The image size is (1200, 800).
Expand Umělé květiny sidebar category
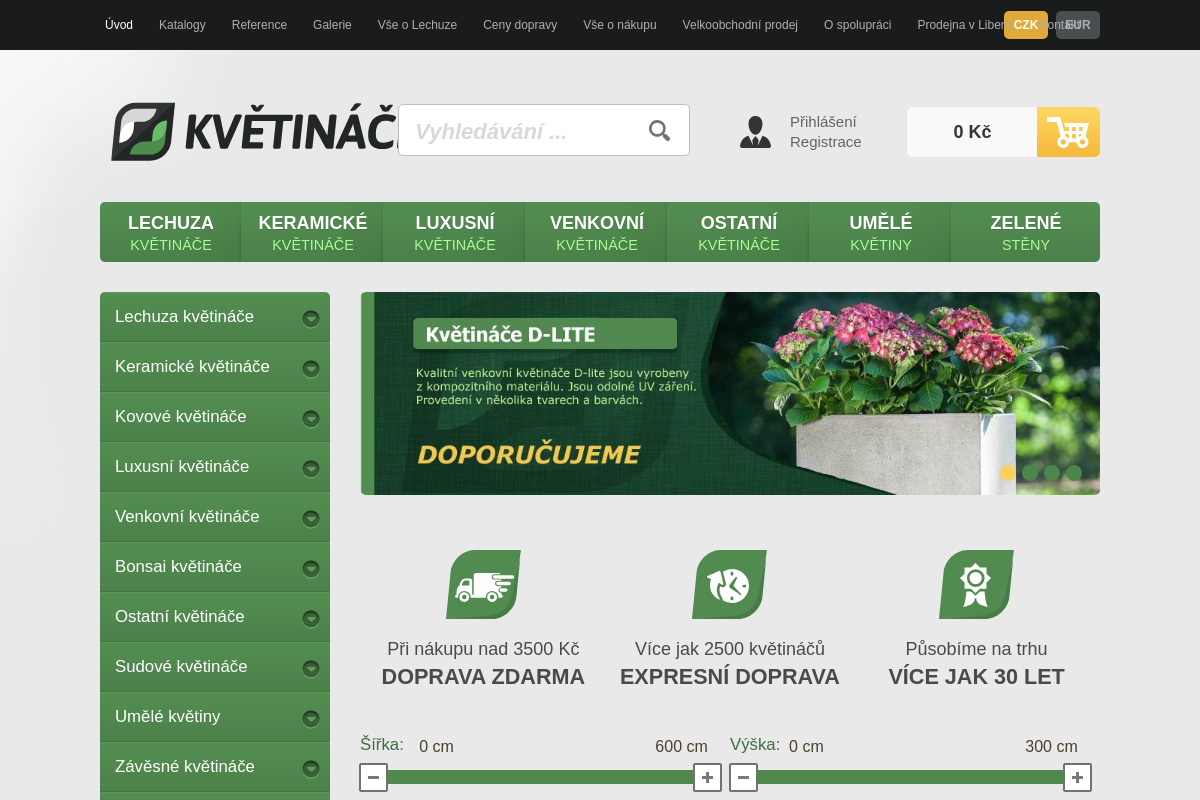pos(311,718)
